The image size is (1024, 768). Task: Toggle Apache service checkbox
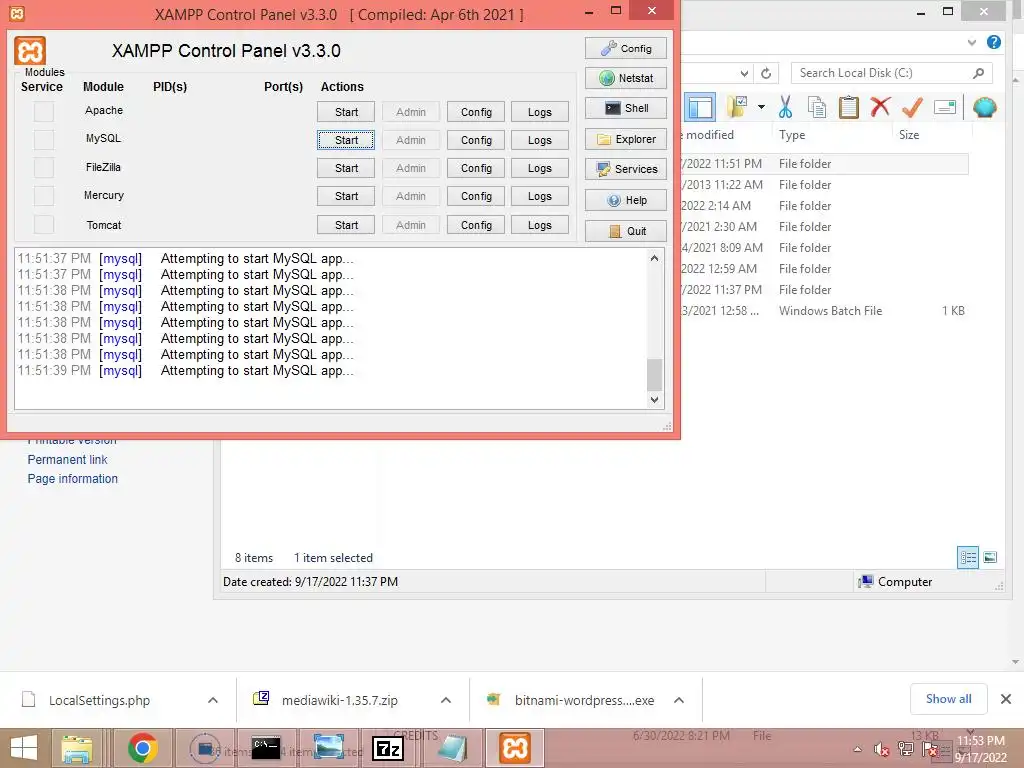44,112
